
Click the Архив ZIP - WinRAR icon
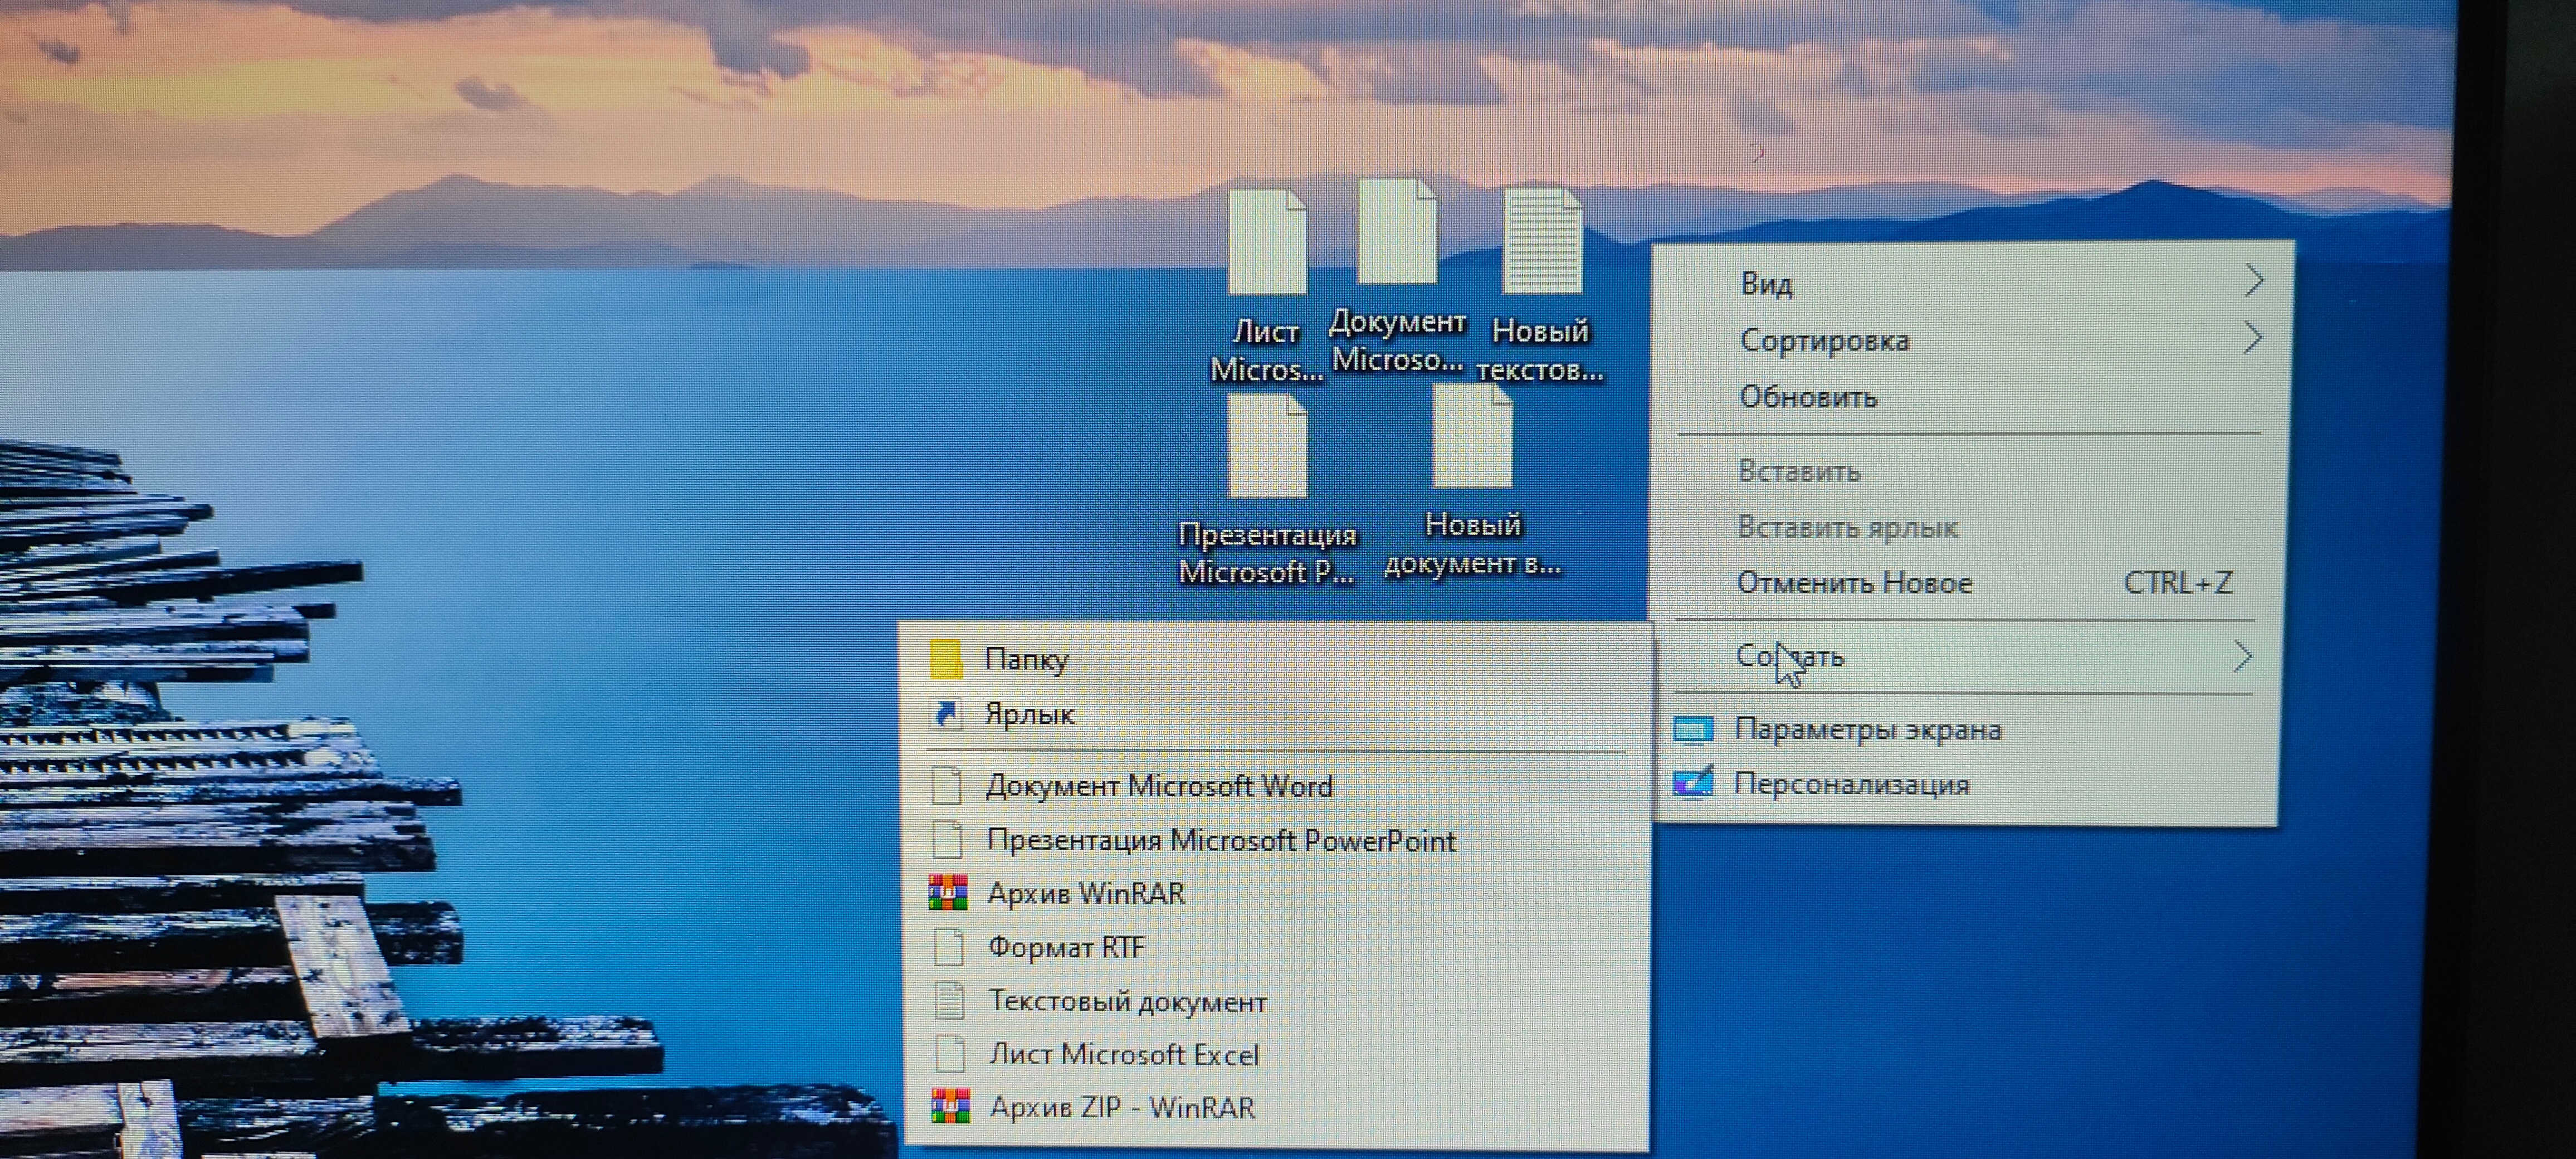[950, 1107]
